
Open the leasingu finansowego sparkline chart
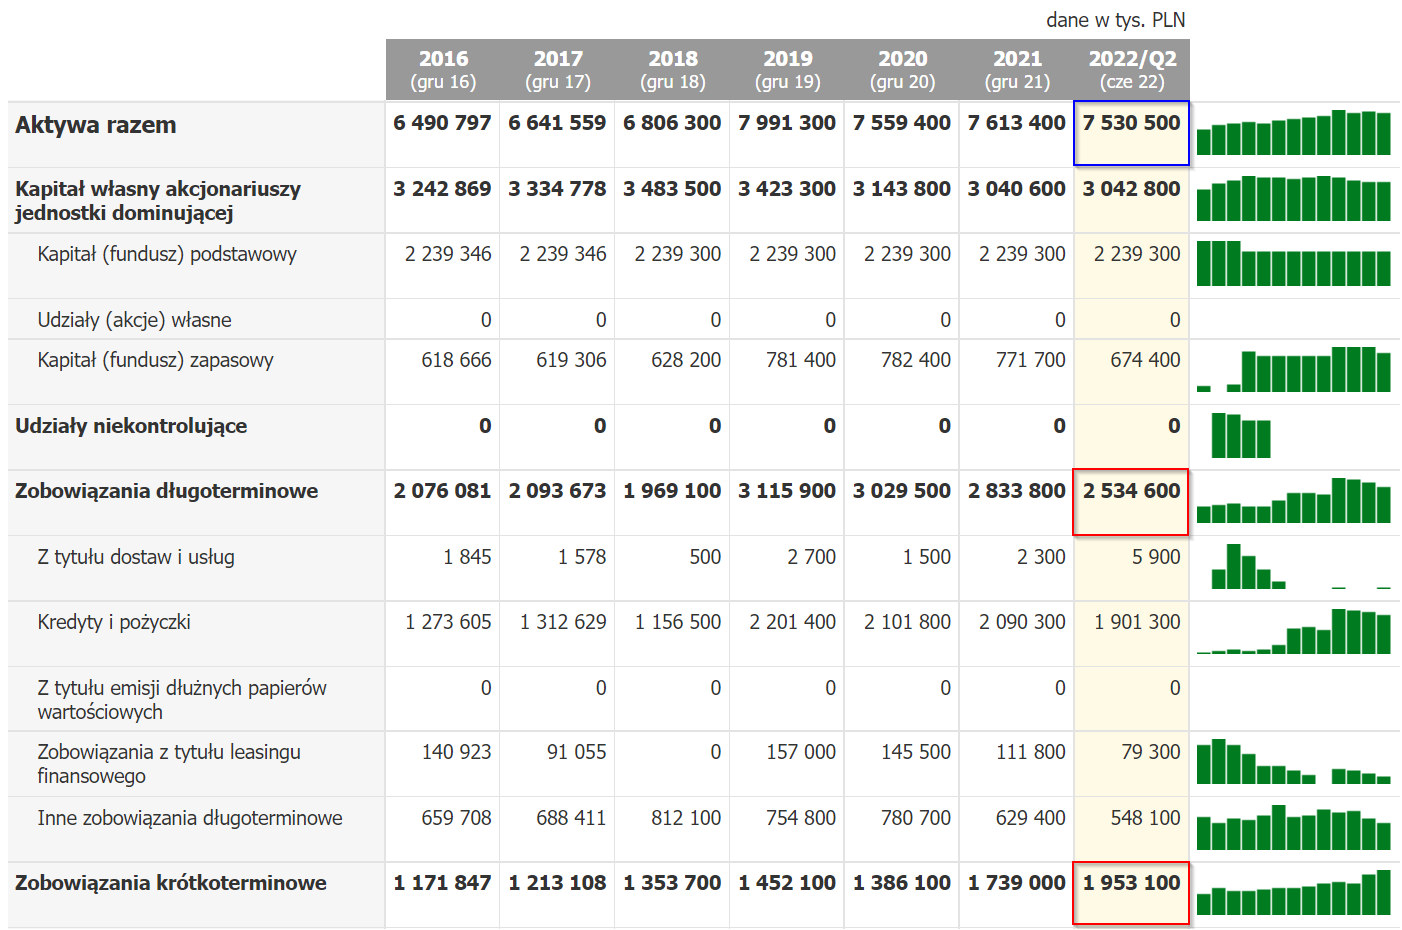pyautogui.click(x=1294, y=761)
